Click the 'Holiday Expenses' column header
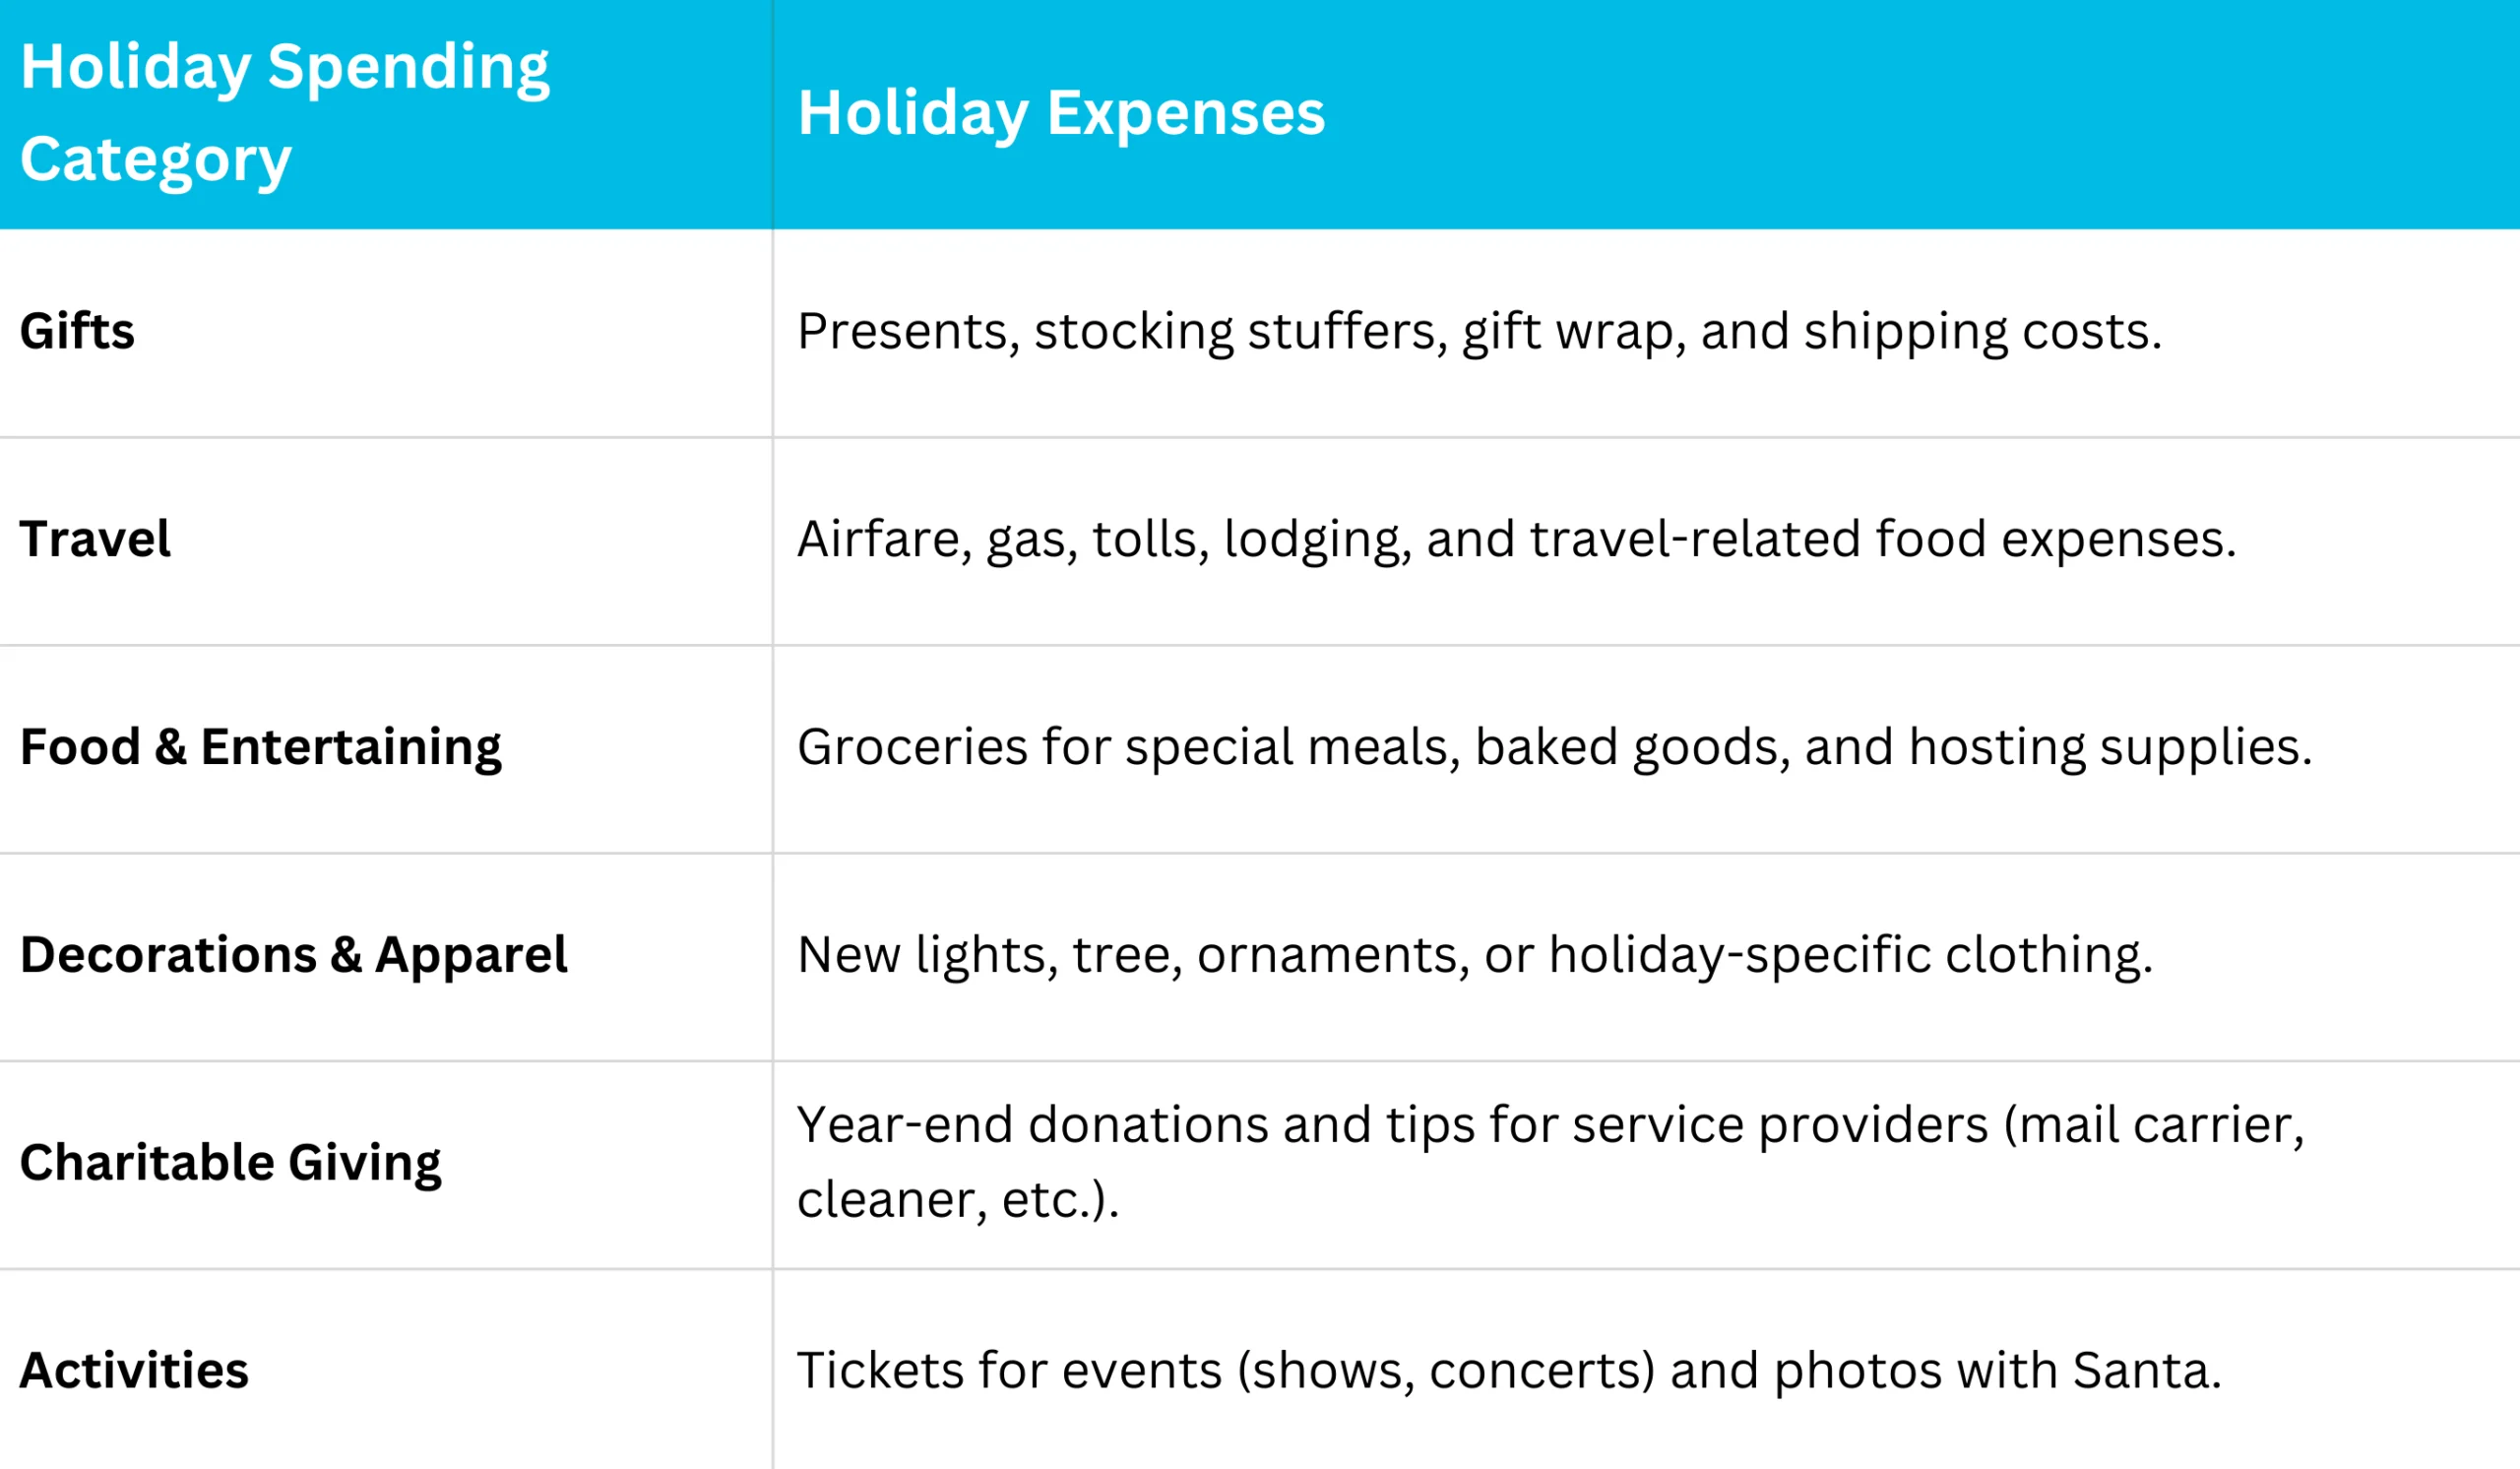This screenshot has width=2520, height=1469. tap(1061, 112)
